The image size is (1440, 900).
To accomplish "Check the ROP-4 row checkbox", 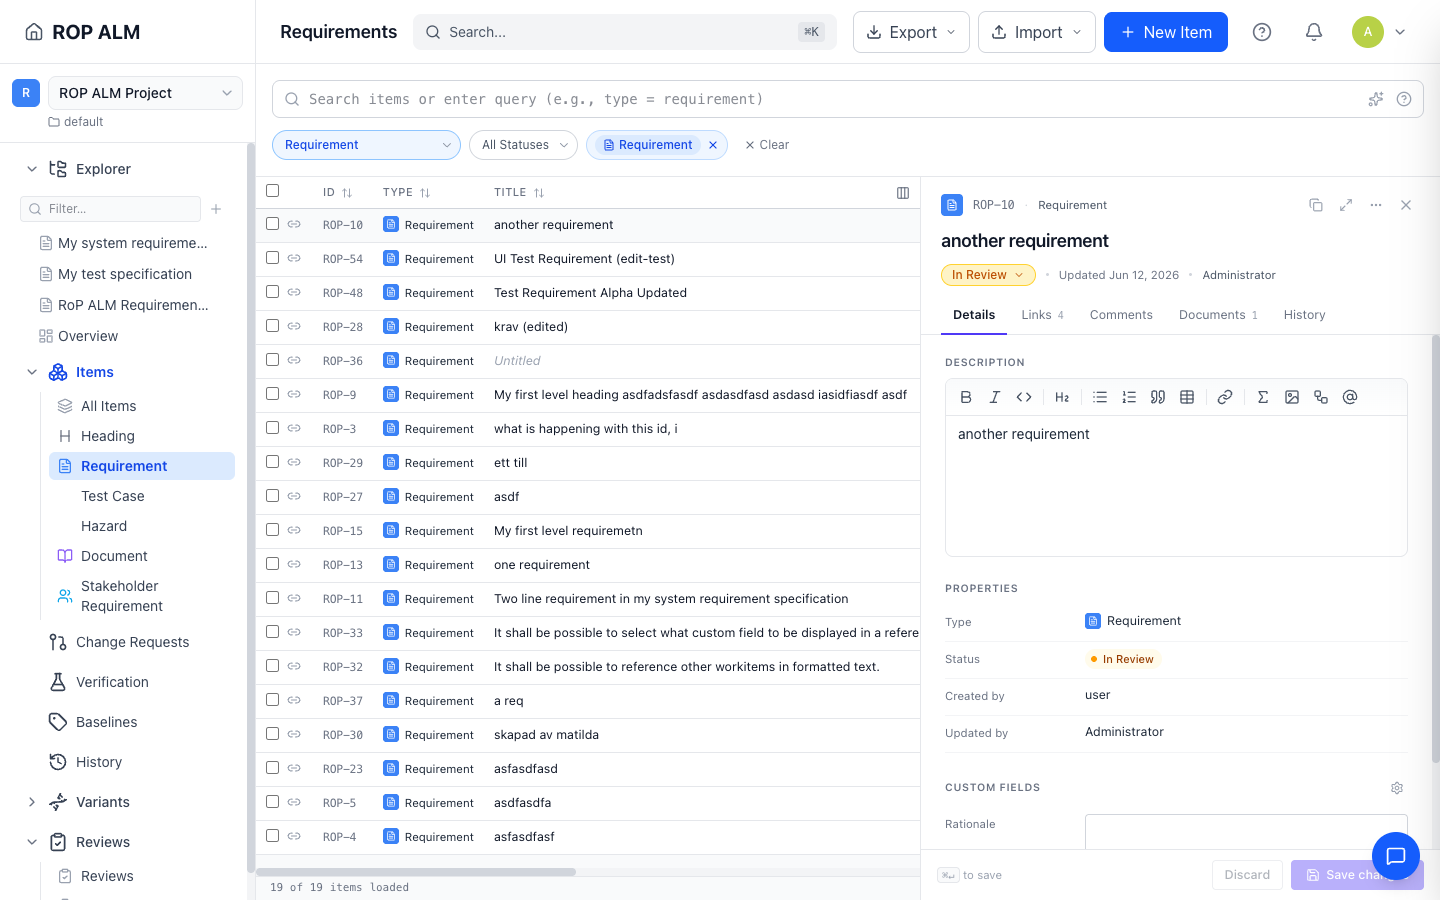I will tap(272, 836).
